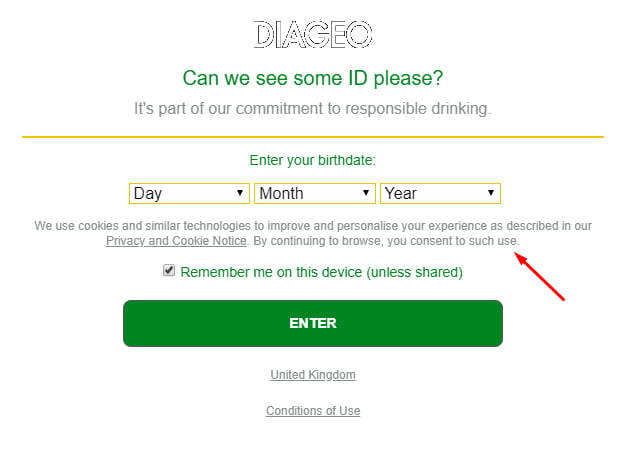This screenshot has height=453, width=617.
Task: Click the responsible drinking subtitle text
Action: tap(313, 109)
